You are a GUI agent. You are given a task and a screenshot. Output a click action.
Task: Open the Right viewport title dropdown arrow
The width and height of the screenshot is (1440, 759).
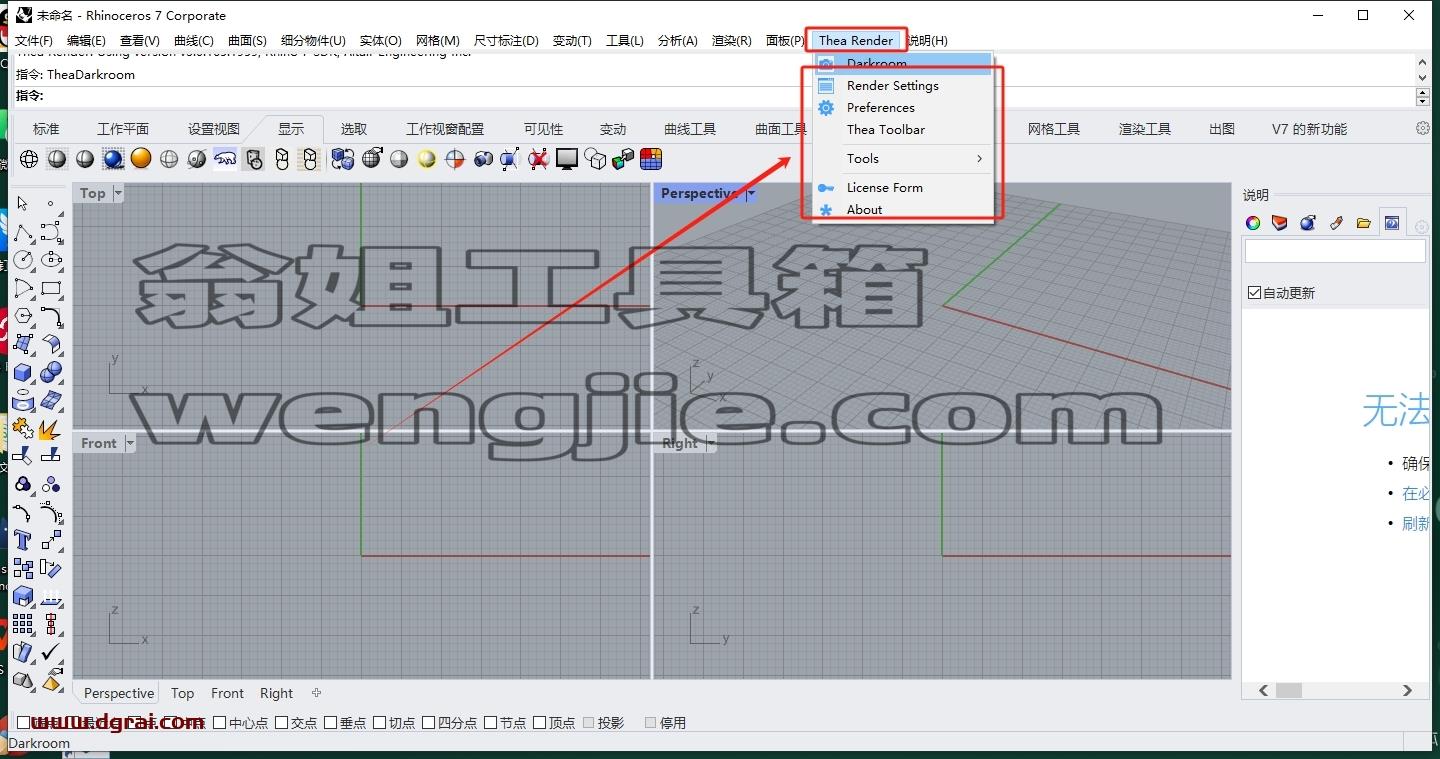711,443
